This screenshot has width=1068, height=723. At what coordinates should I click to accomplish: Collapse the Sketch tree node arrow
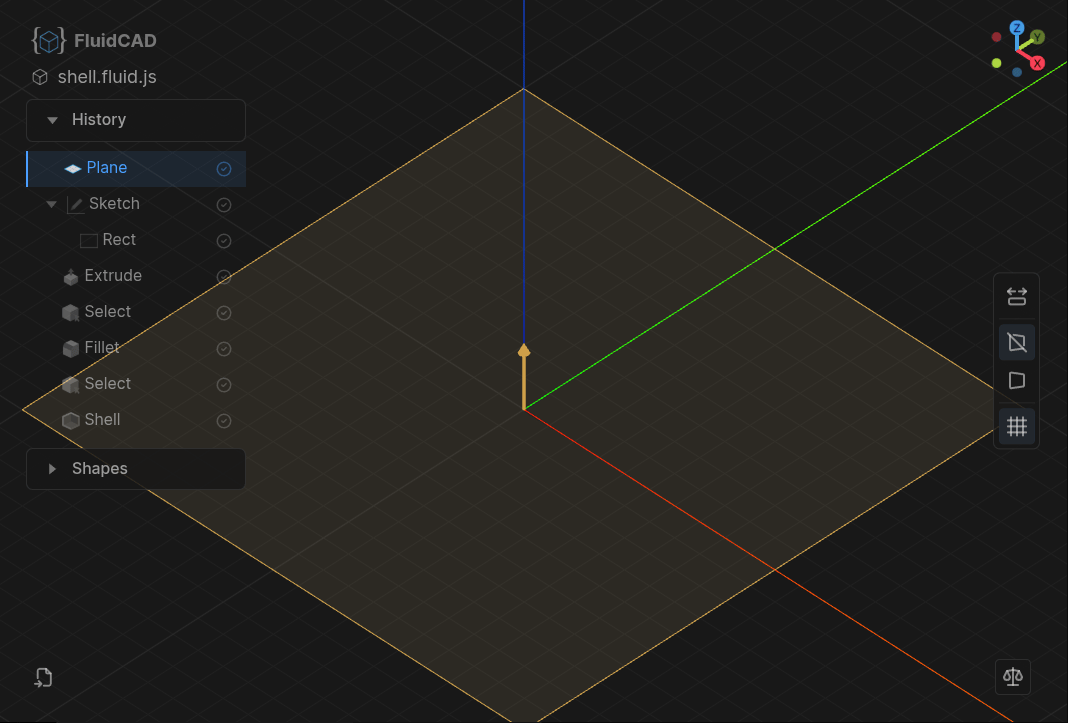51,204
